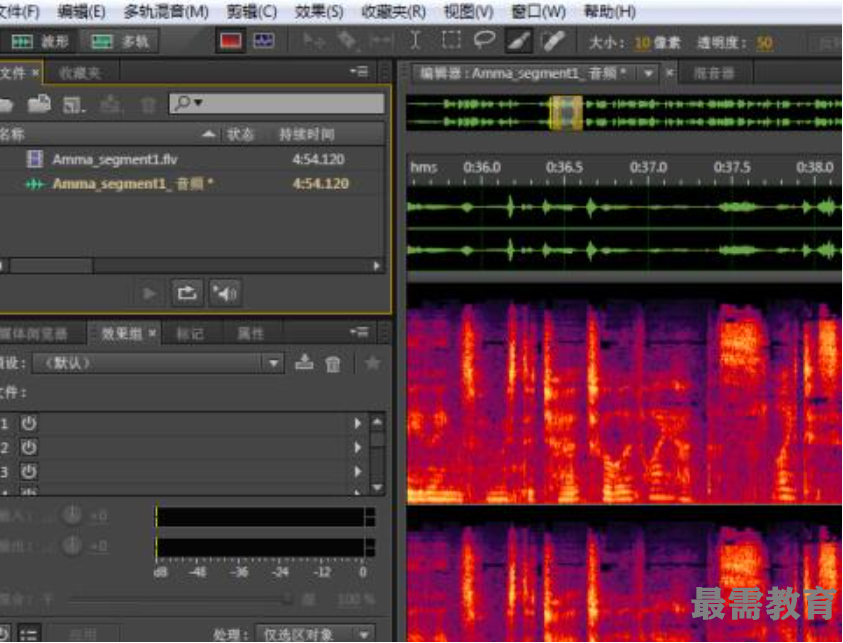Viewport: 843px width, 643px height.
Task: Switch to the Multitrack (多轨) view
Action: click(119, 41)
